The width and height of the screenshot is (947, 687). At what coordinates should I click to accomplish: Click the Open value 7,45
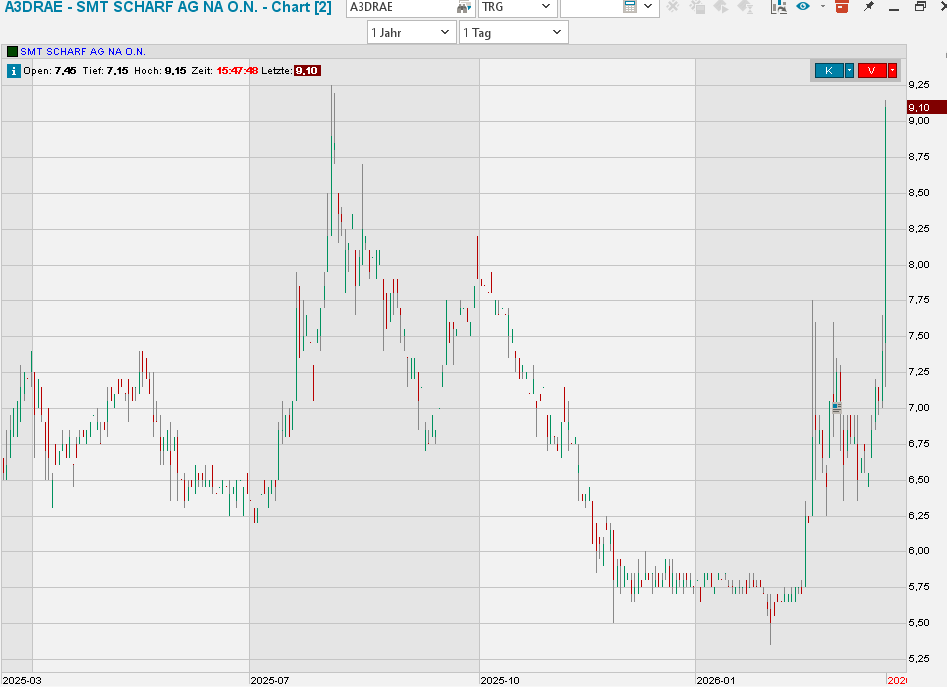click(x=65, y=71)
